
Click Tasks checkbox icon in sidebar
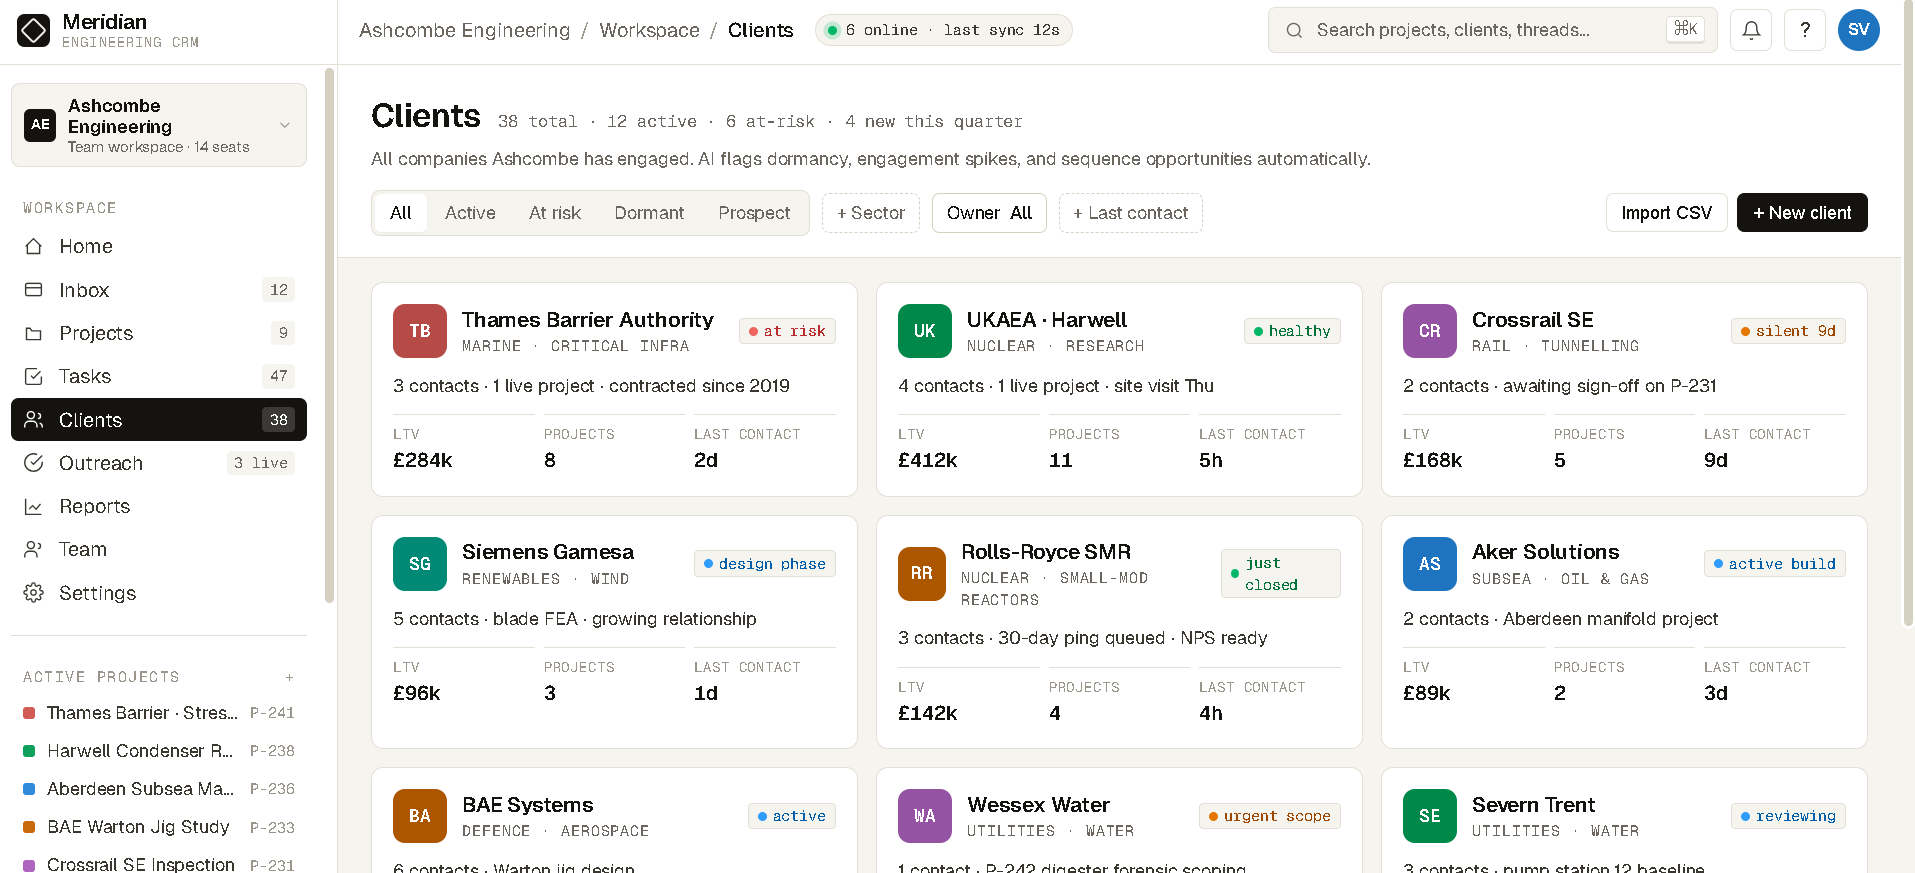coord(34,376)
